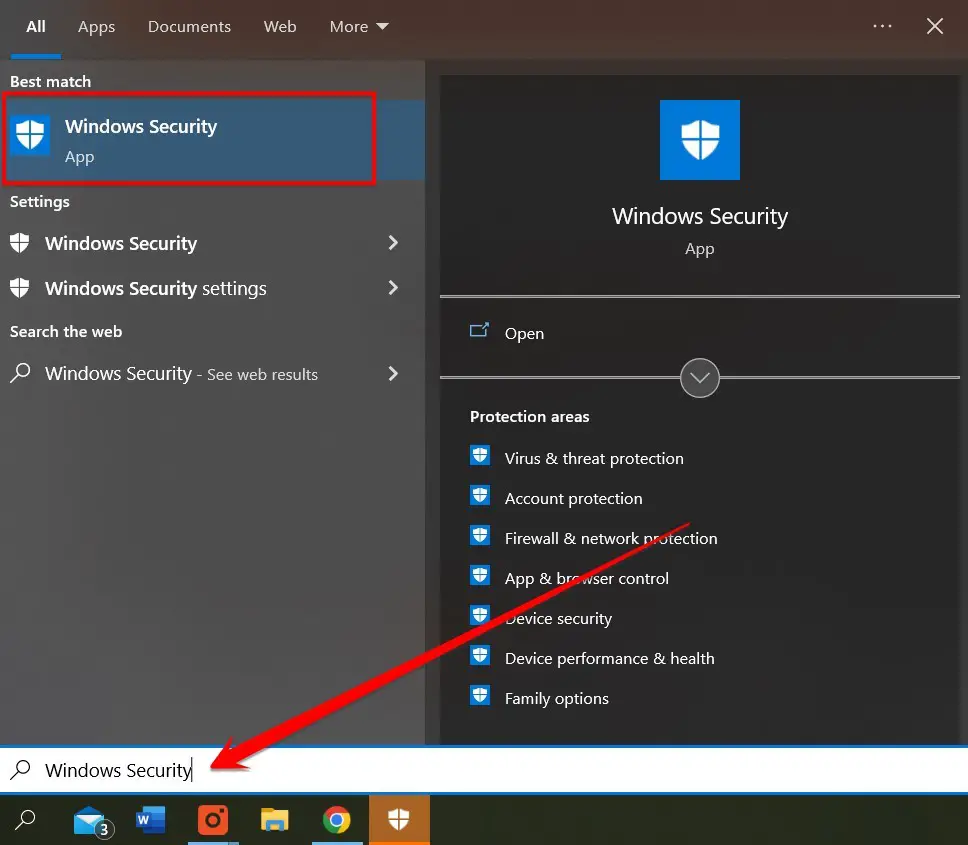Expand arrow for the web results row
The width and height of the screenshot is (968, 845).
[x=393, y=373]
